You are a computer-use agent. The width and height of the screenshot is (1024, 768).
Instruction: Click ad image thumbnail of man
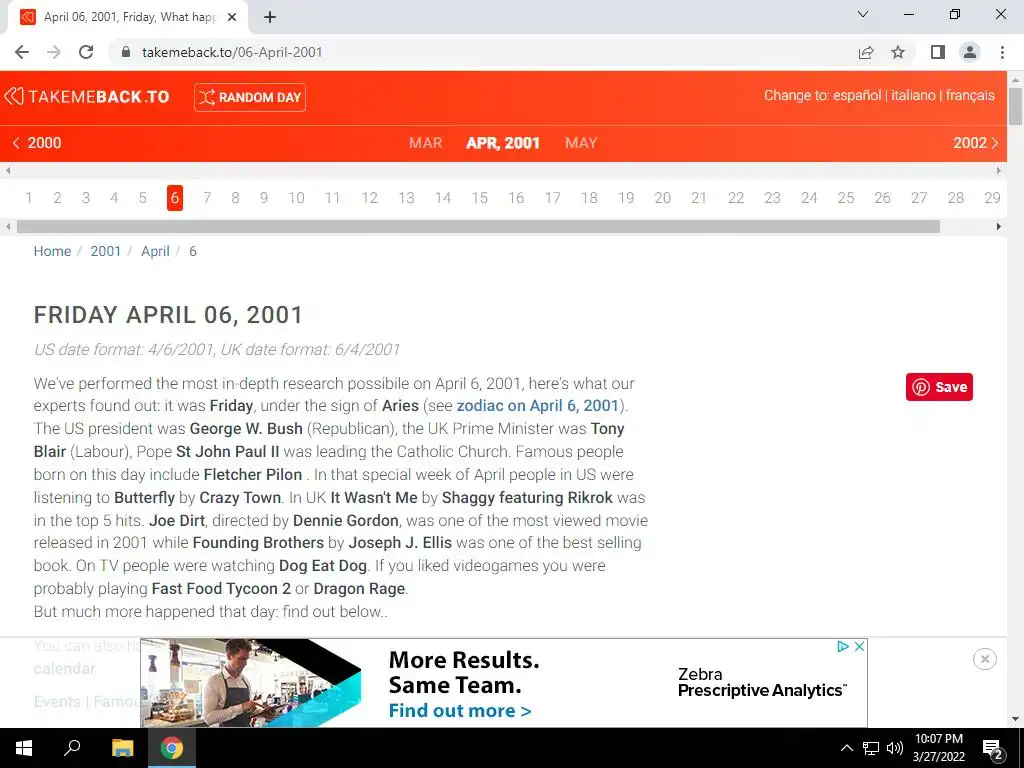click(x=250, y=683)
